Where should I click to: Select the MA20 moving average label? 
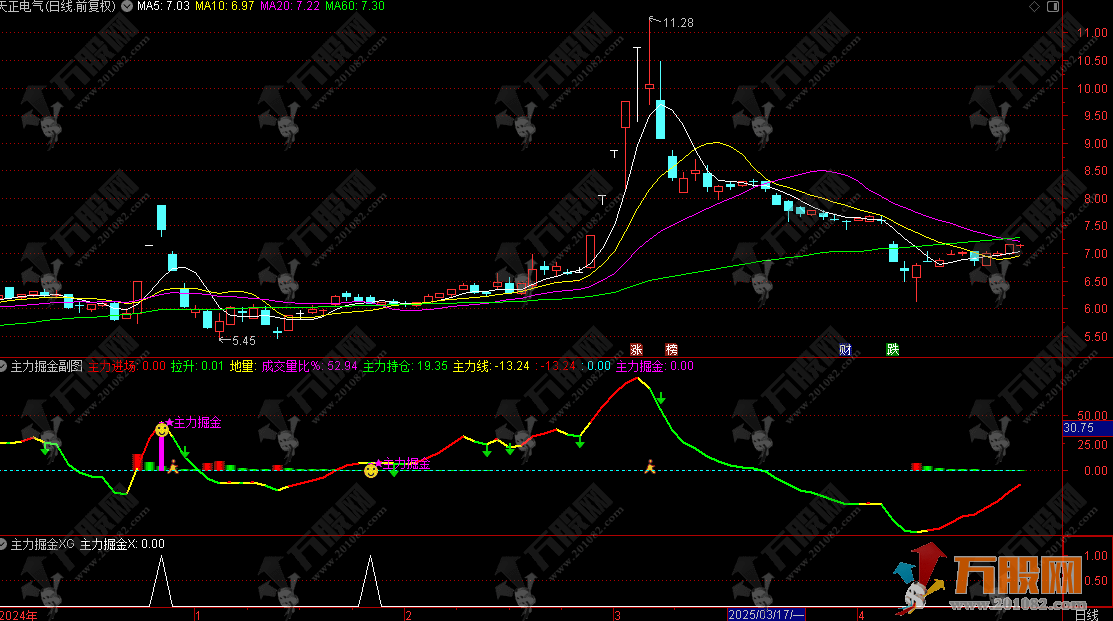[290, 6]
